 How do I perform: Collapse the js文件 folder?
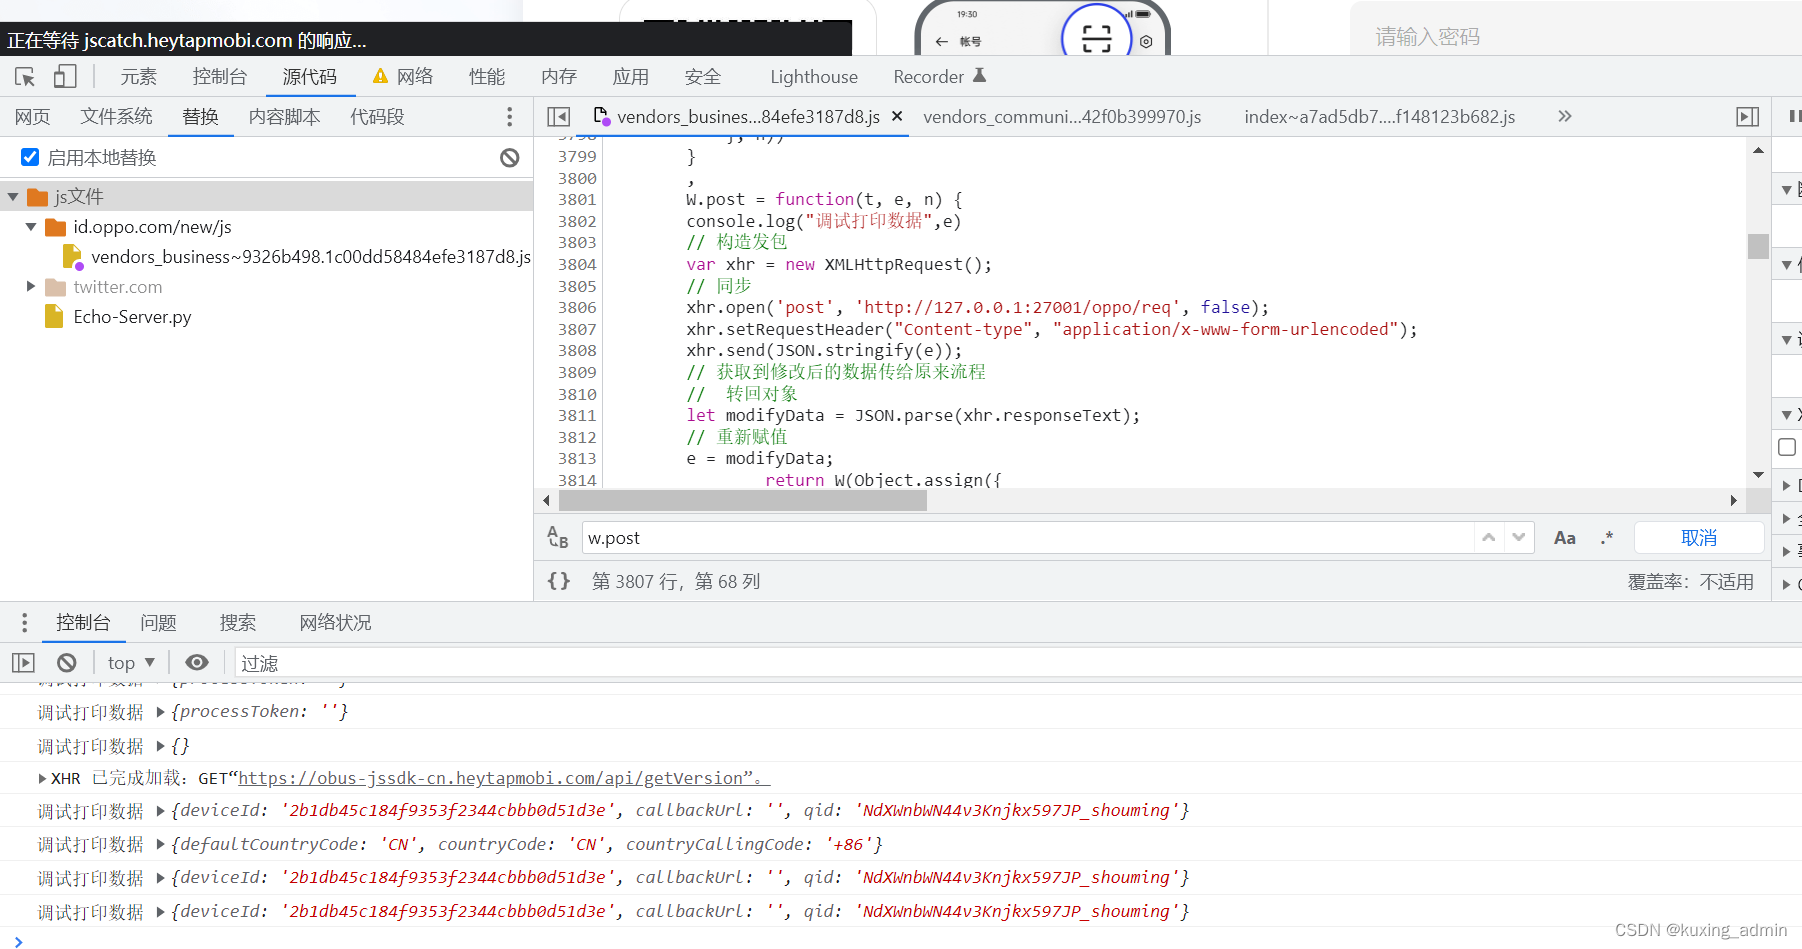(13, 197)
